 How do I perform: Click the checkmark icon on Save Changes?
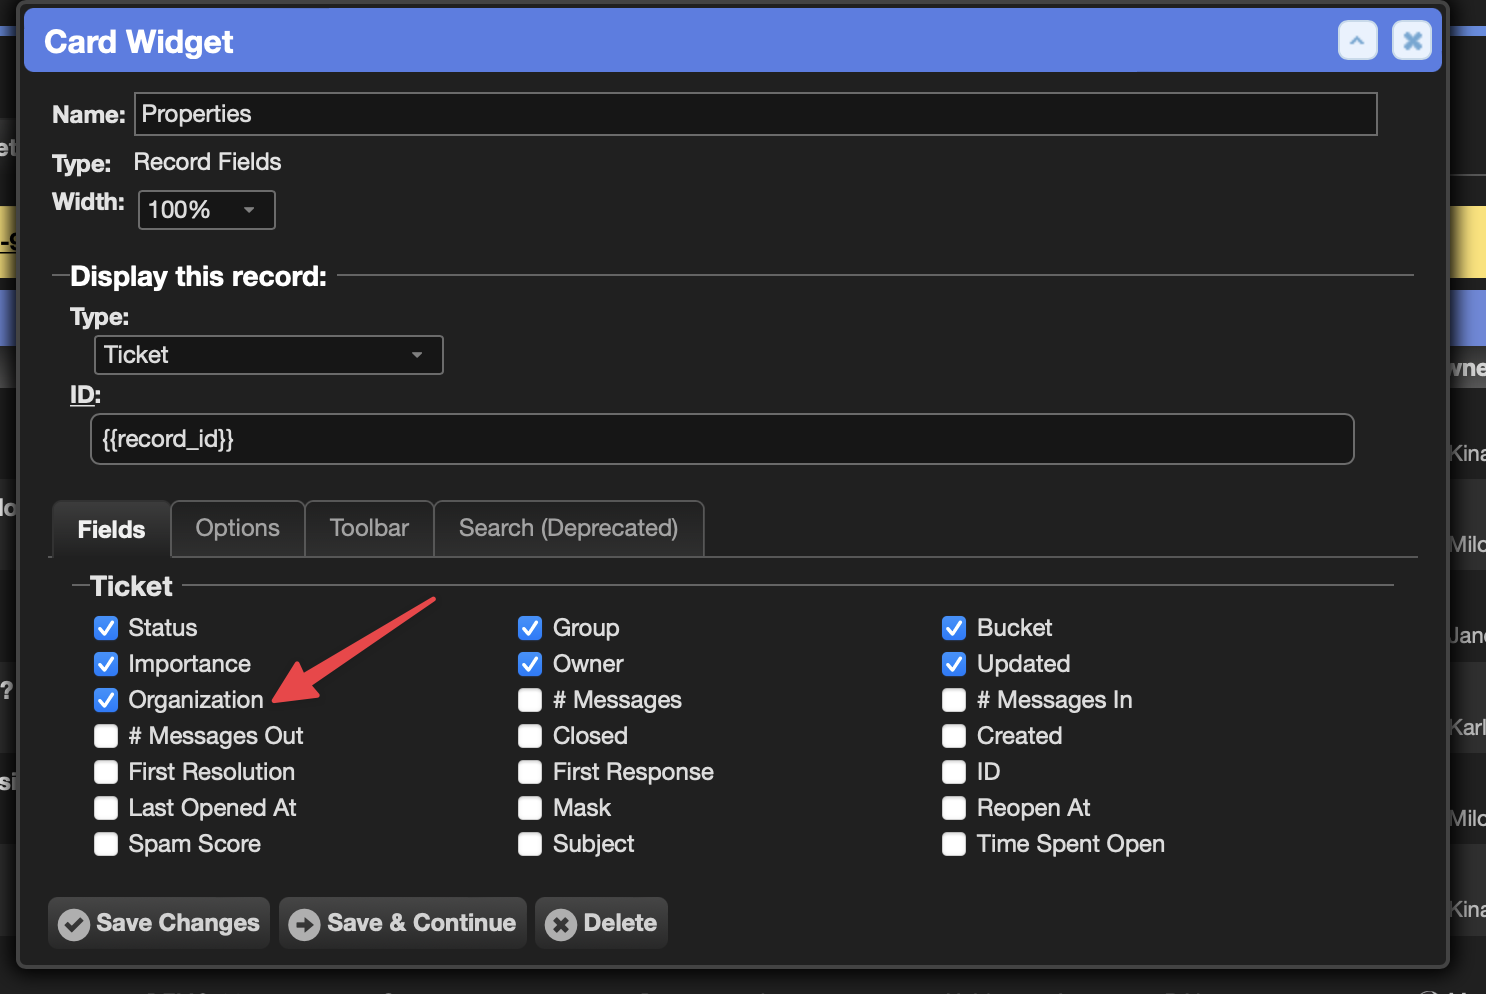pos(74,923)
